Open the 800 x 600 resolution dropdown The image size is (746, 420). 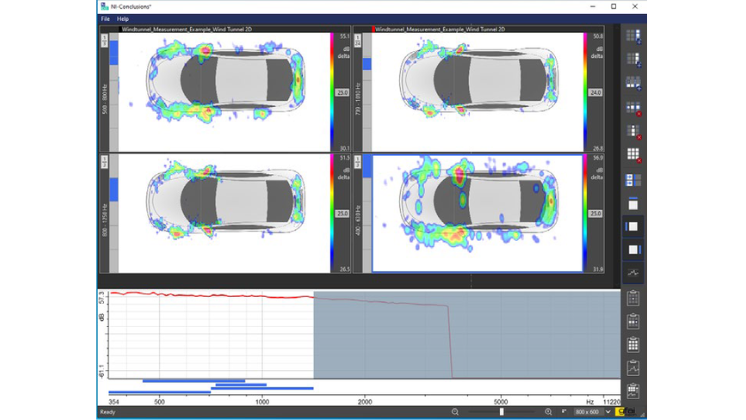[x=586, y=412]
